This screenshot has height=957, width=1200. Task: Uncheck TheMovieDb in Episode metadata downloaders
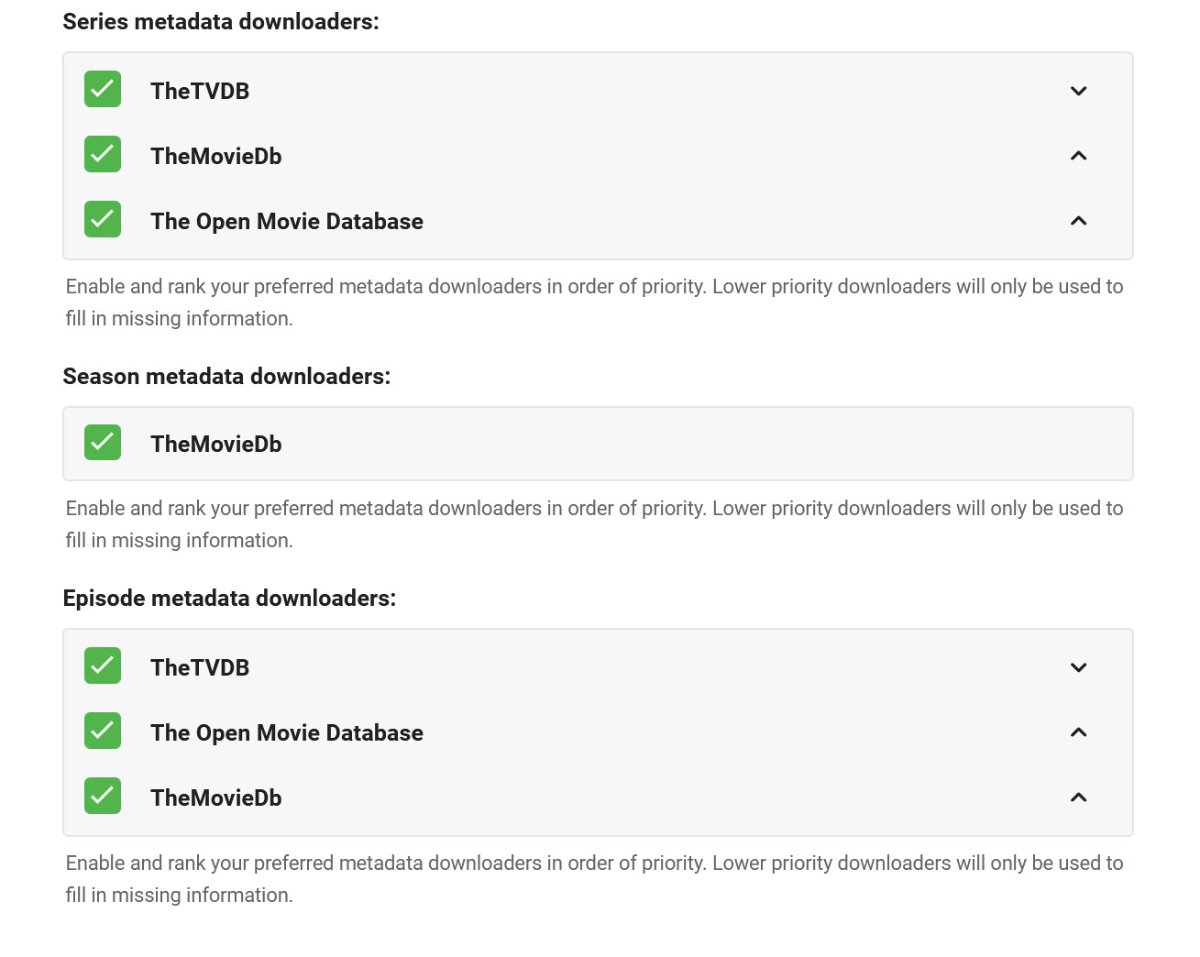point(102,796)
